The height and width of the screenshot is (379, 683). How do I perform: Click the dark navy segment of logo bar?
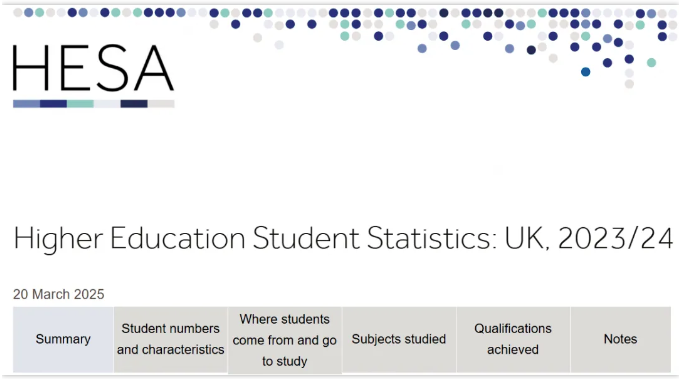click(134, 104)
